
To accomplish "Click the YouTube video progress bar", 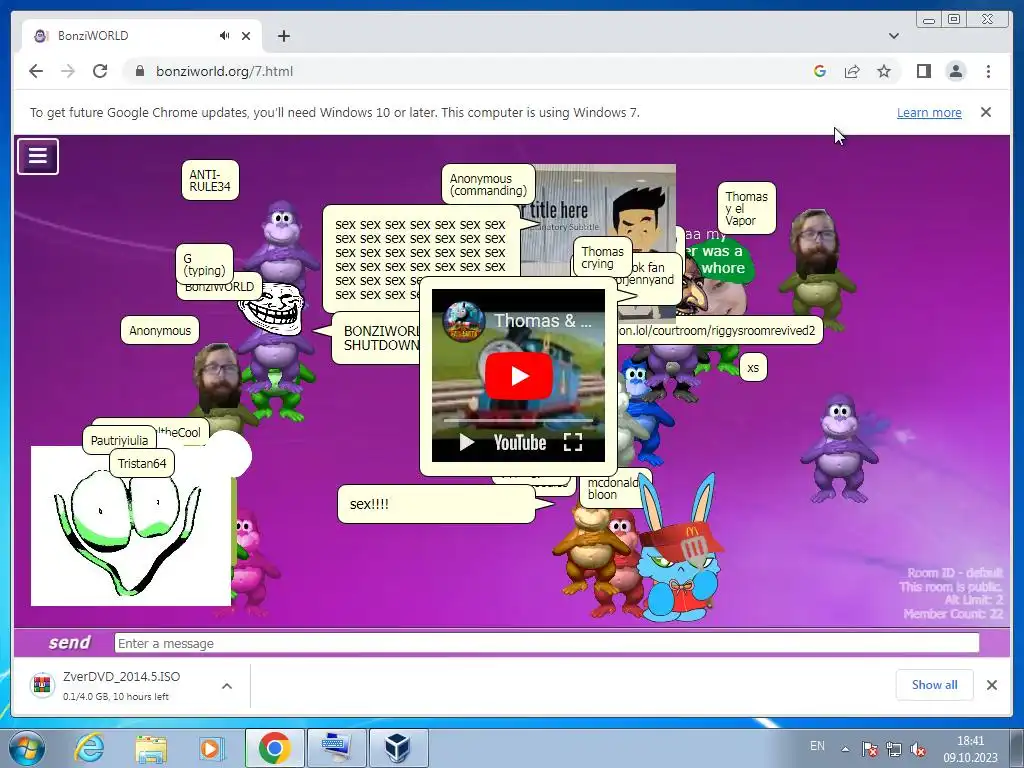I will point(519,421).
